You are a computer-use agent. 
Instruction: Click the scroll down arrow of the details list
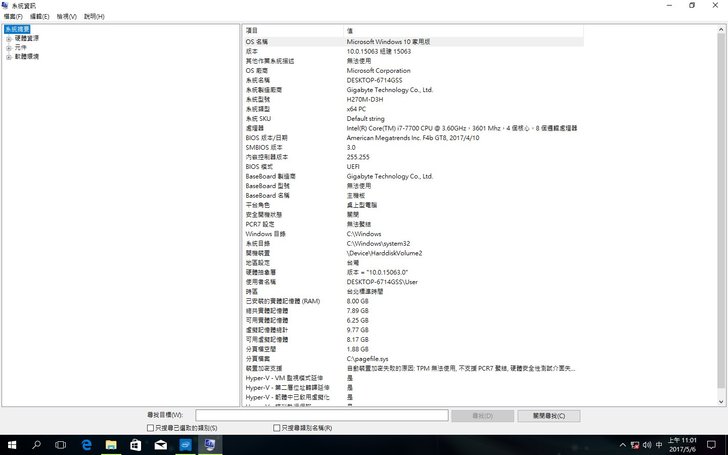point(721,402)
